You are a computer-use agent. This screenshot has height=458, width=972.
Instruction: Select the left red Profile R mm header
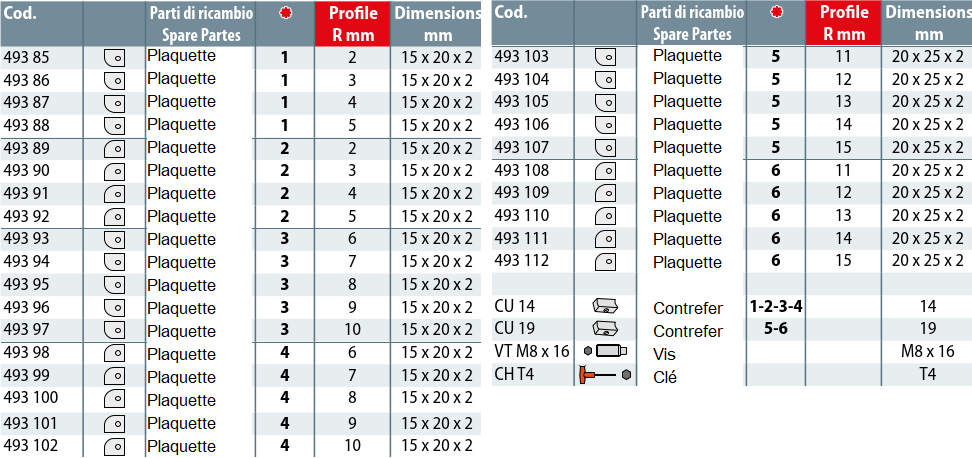[x=352, y=23]
